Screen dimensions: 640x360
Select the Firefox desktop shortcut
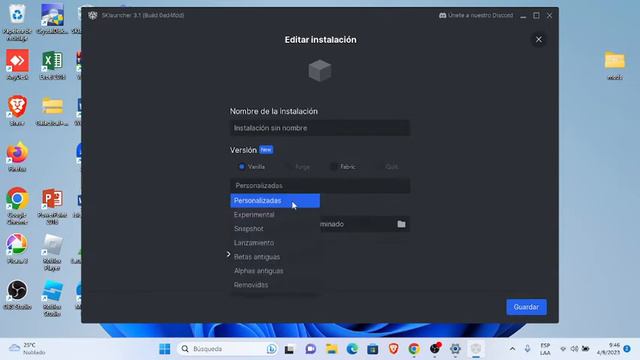[17, 157]
